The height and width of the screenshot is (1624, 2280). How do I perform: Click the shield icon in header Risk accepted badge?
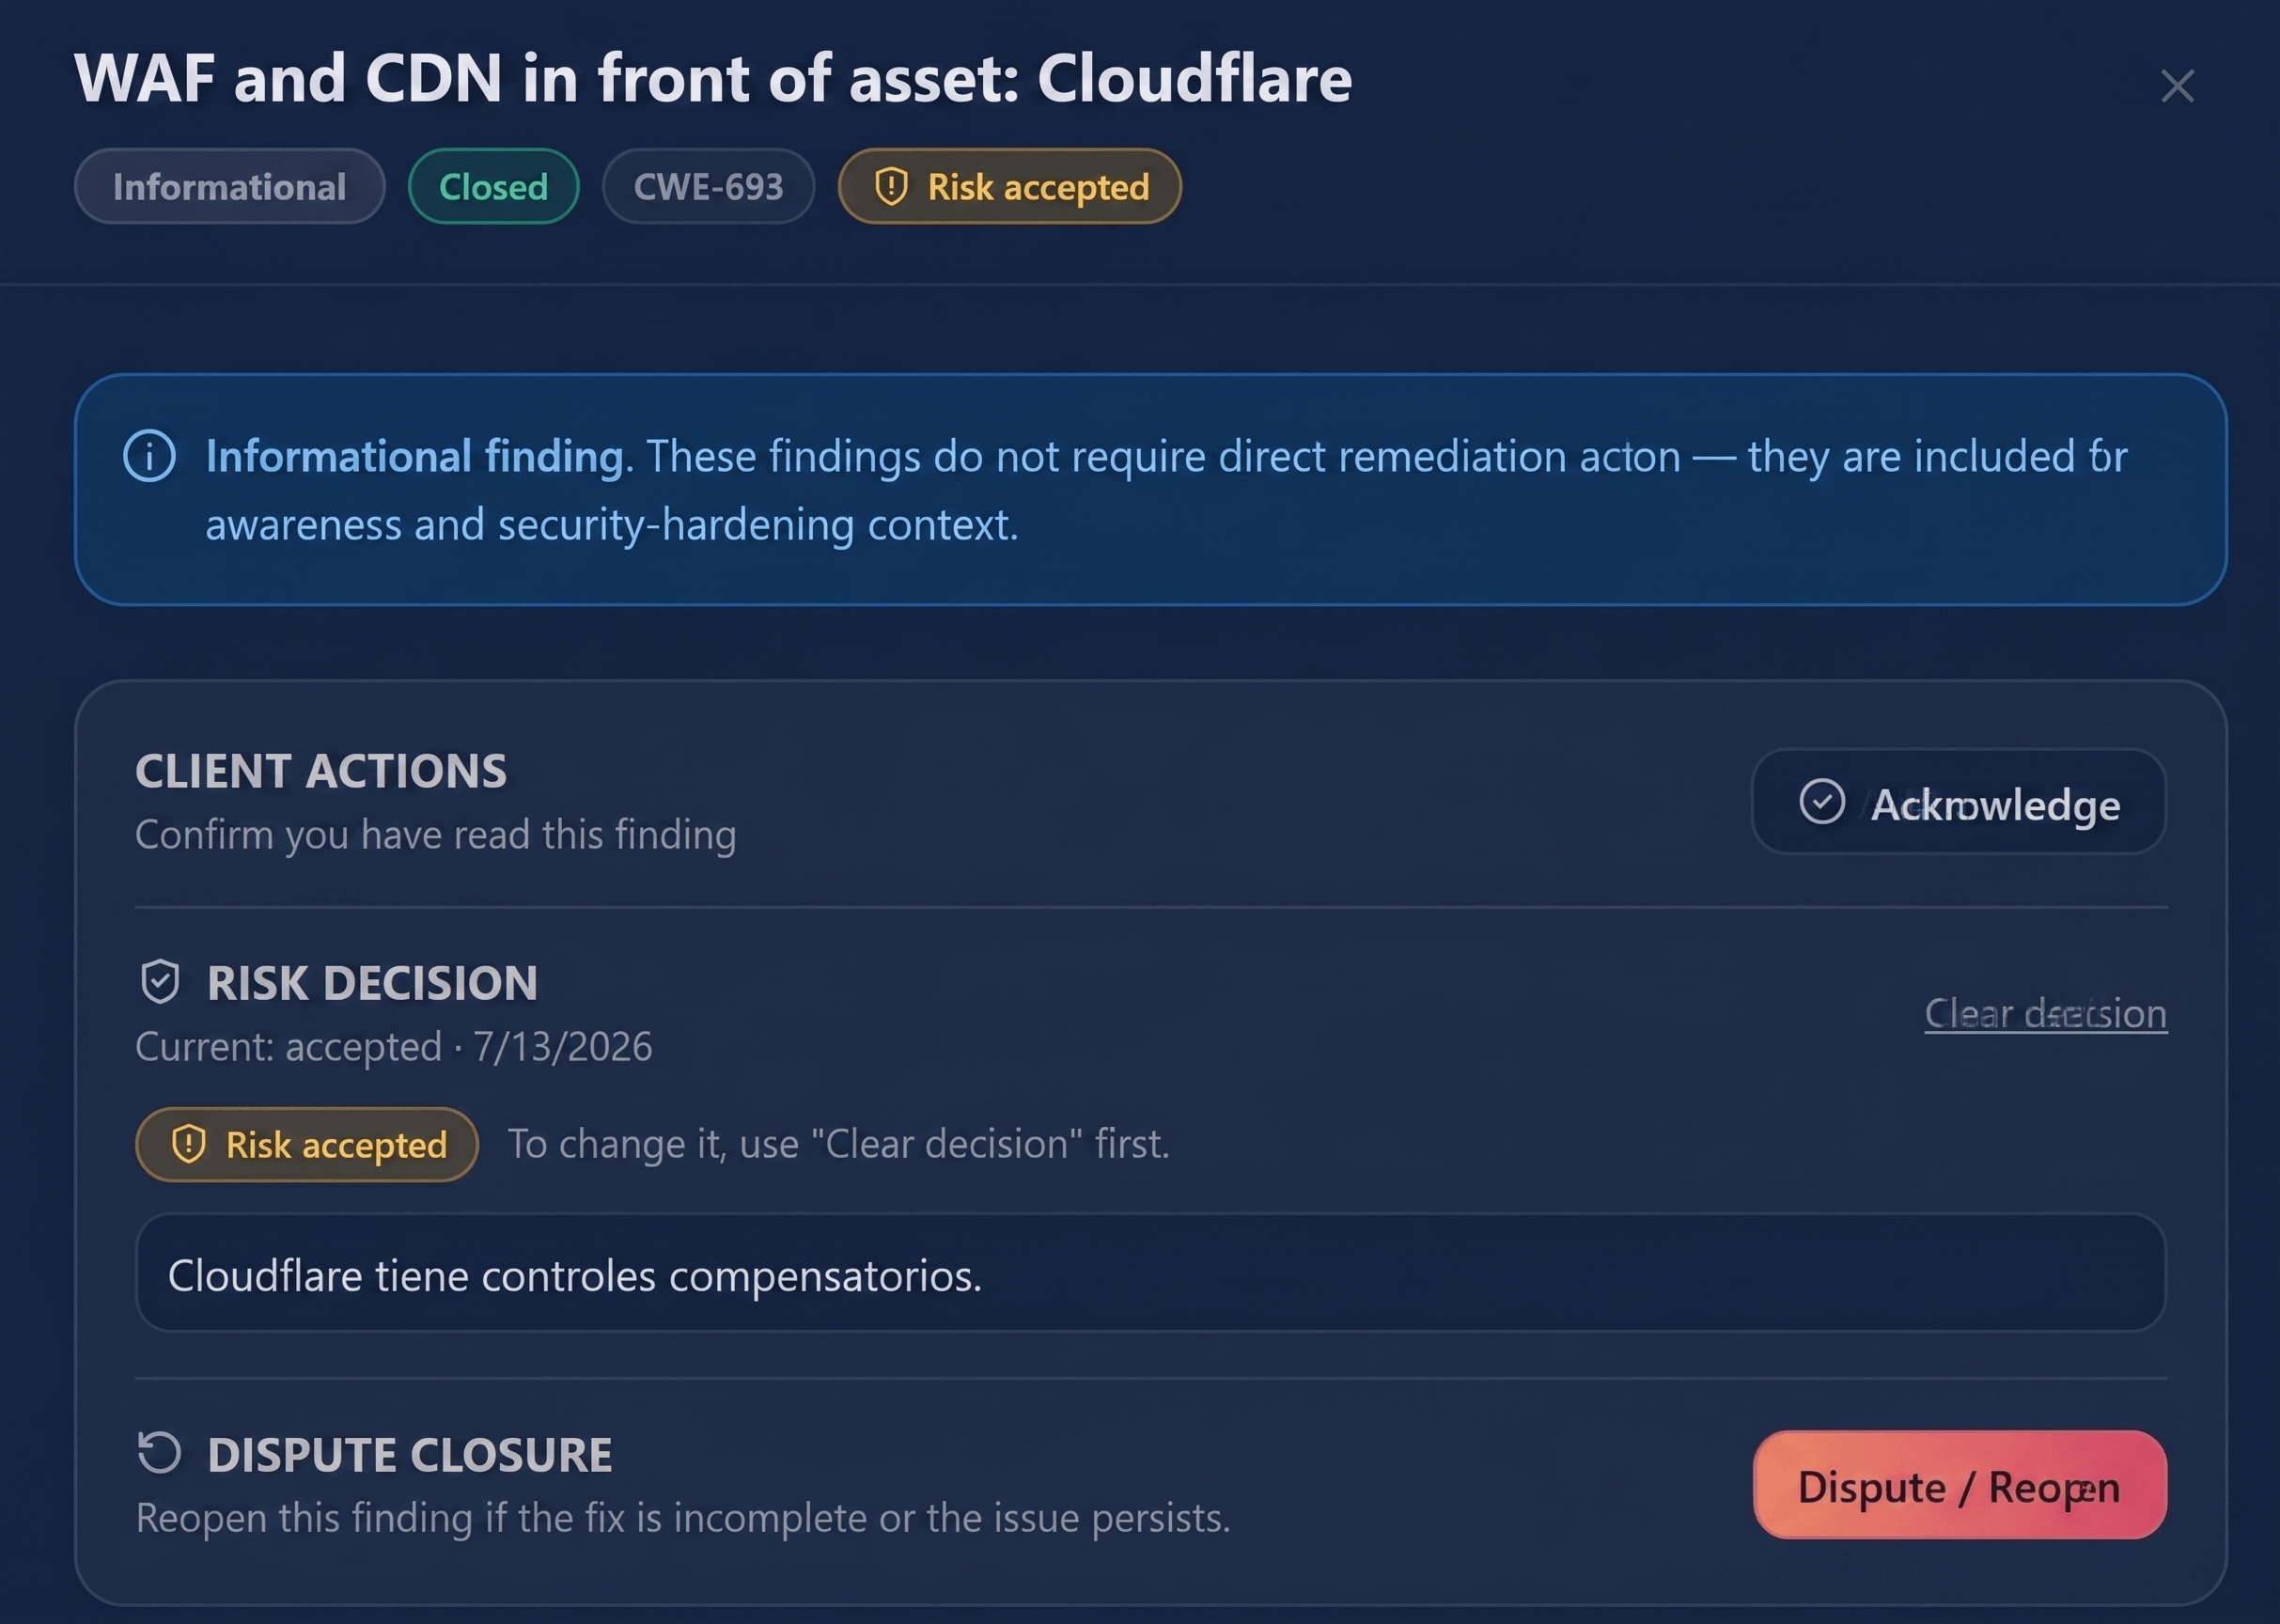(x=891, y=186)
